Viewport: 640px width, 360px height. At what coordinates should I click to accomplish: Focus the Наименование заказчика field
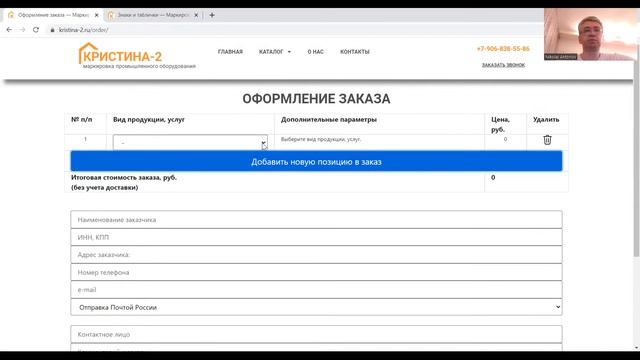(316, 220)
